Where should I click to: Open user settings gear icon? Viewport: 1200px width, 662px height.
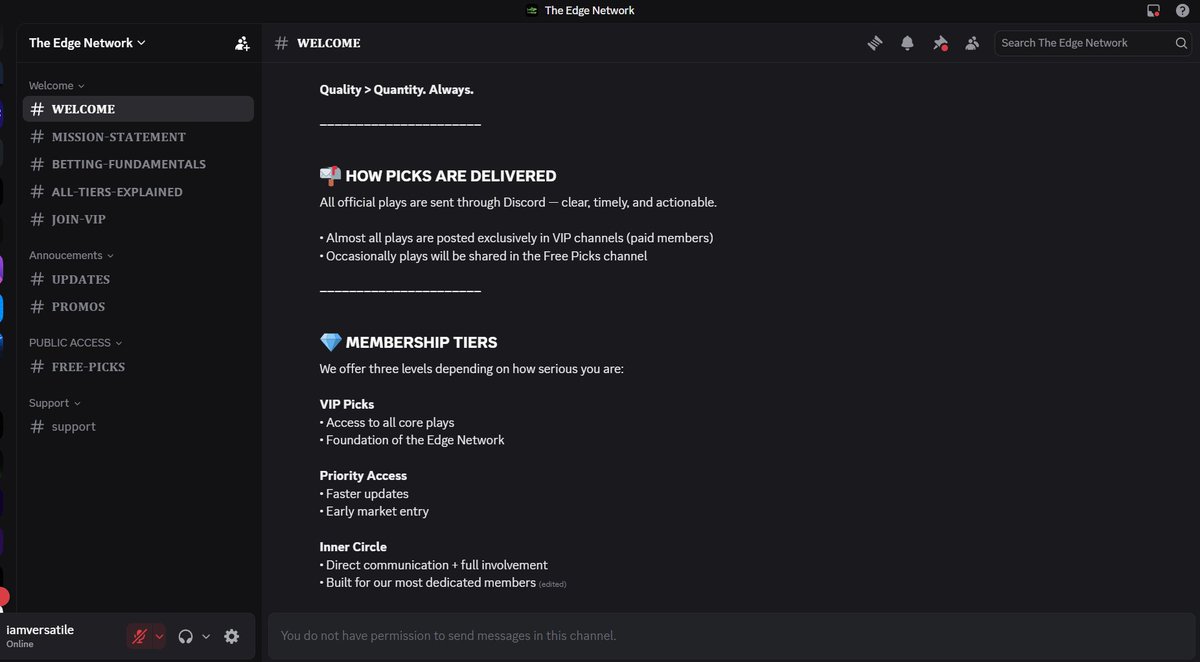click(232, 636)
